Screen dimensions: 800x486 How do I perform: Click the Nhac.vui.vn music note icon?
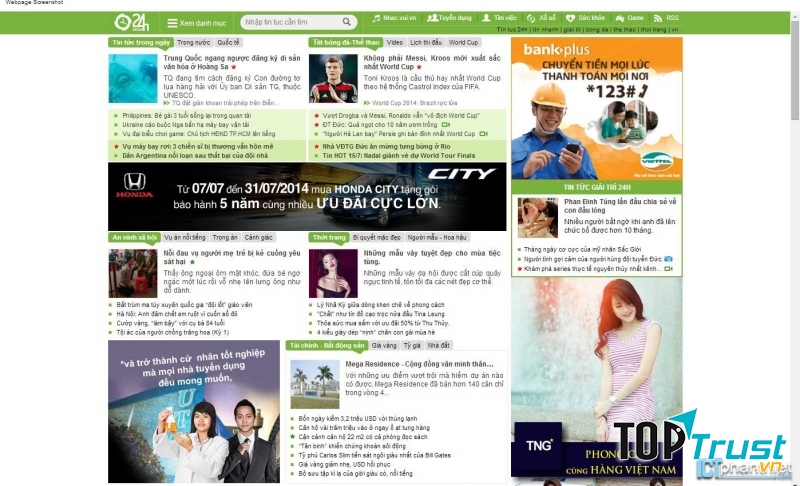(x=376, y=18)
